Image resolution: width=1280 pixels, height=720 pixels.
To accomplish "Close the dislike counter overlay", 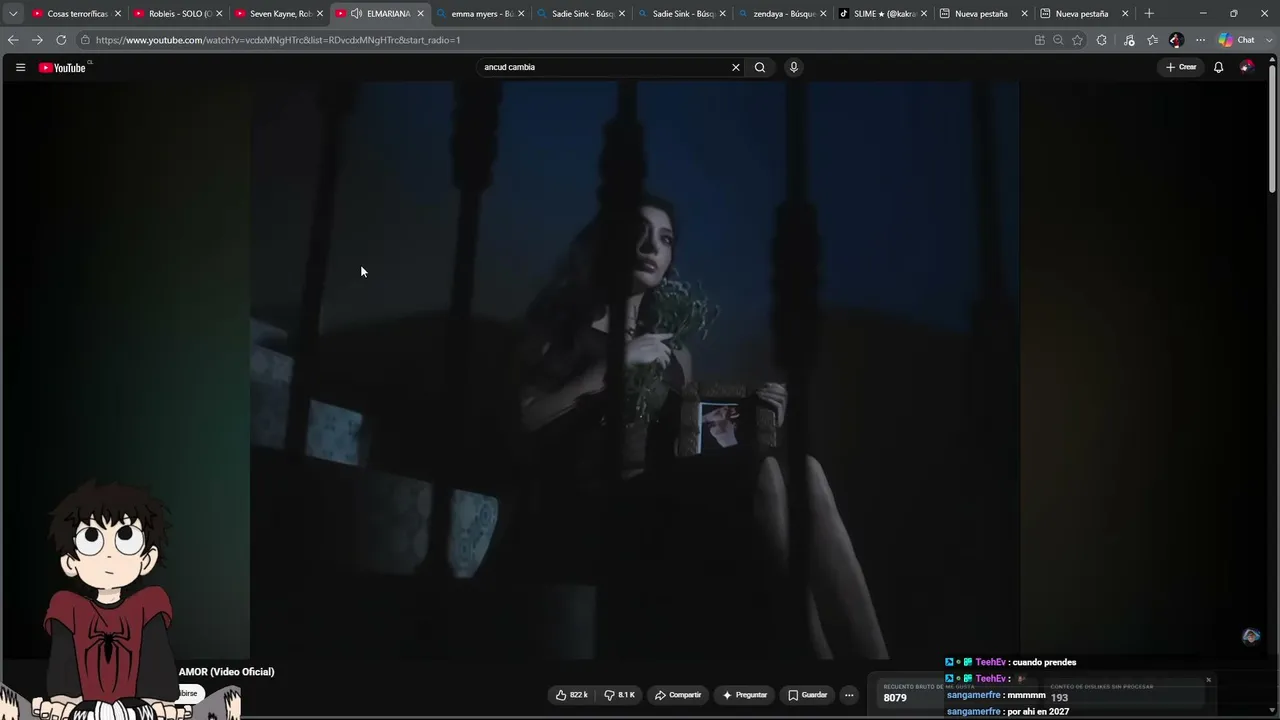I will [1208, 680].
